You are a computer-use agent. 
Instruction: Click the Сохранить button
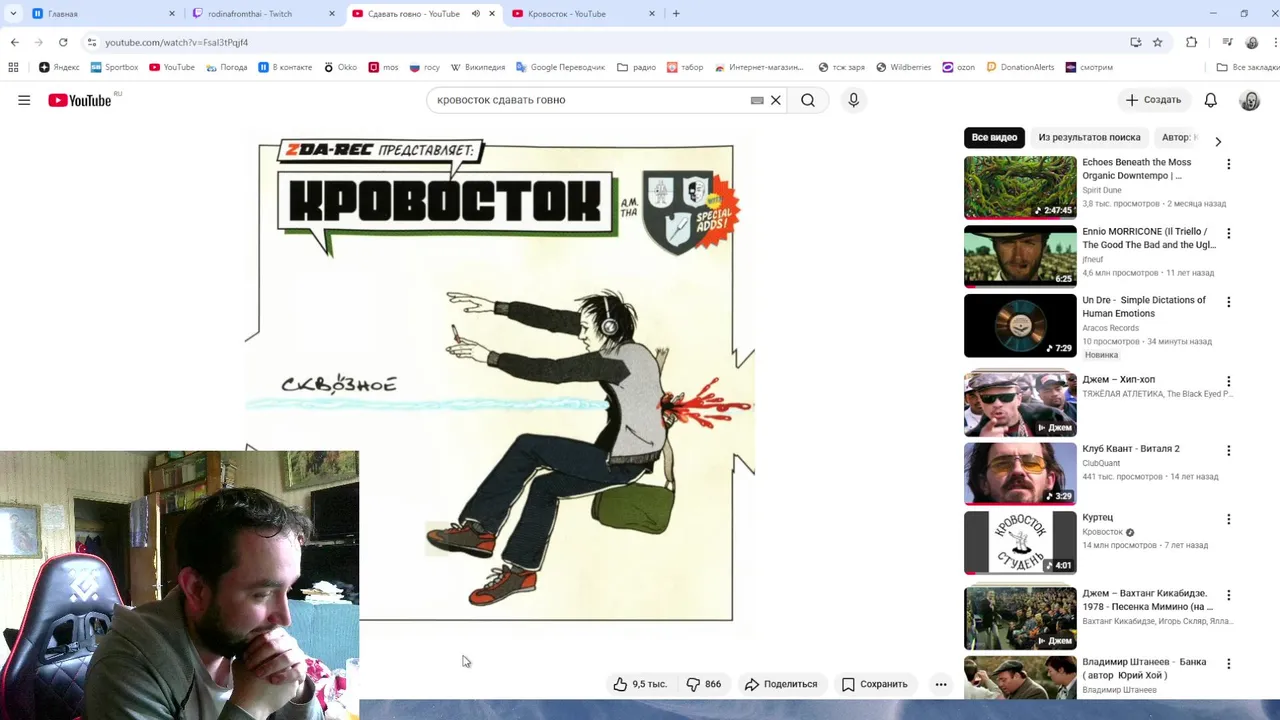coord(874,684)
